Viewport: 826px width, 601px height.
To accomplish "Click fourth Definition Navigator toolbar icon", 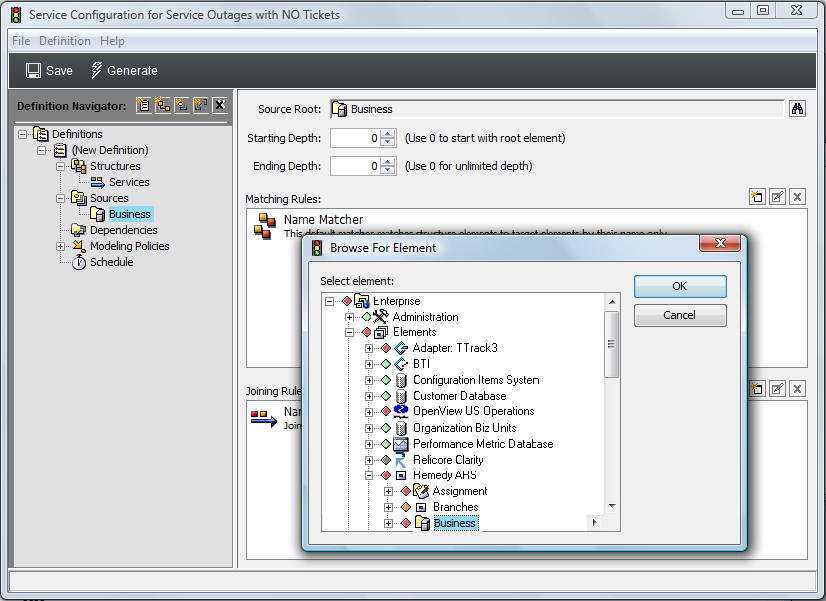I will point(201,105).
